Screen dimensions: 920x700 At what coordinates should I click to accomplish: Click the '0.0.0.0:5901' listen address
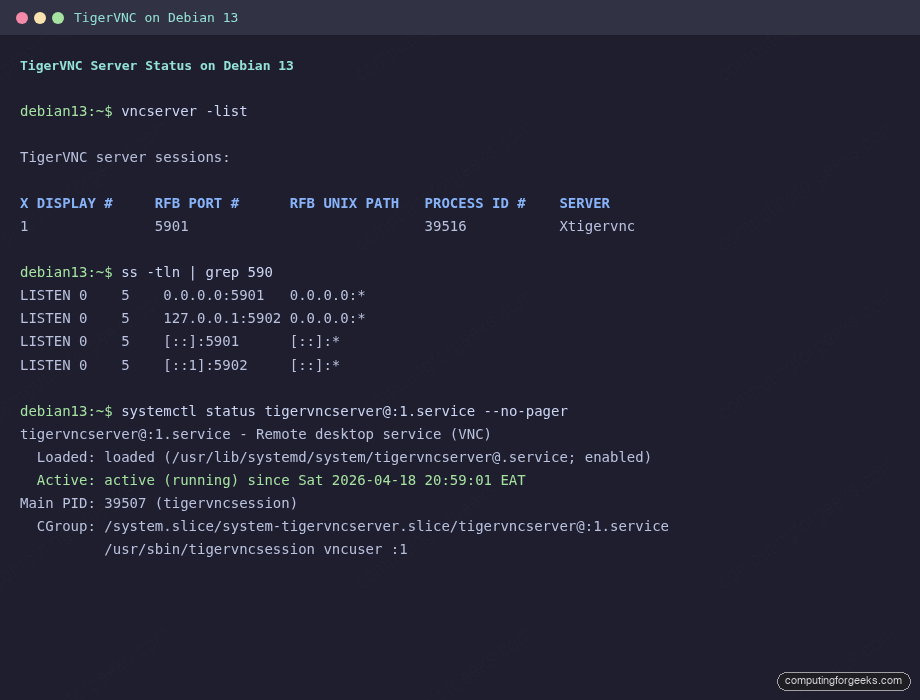coord(214,296)
